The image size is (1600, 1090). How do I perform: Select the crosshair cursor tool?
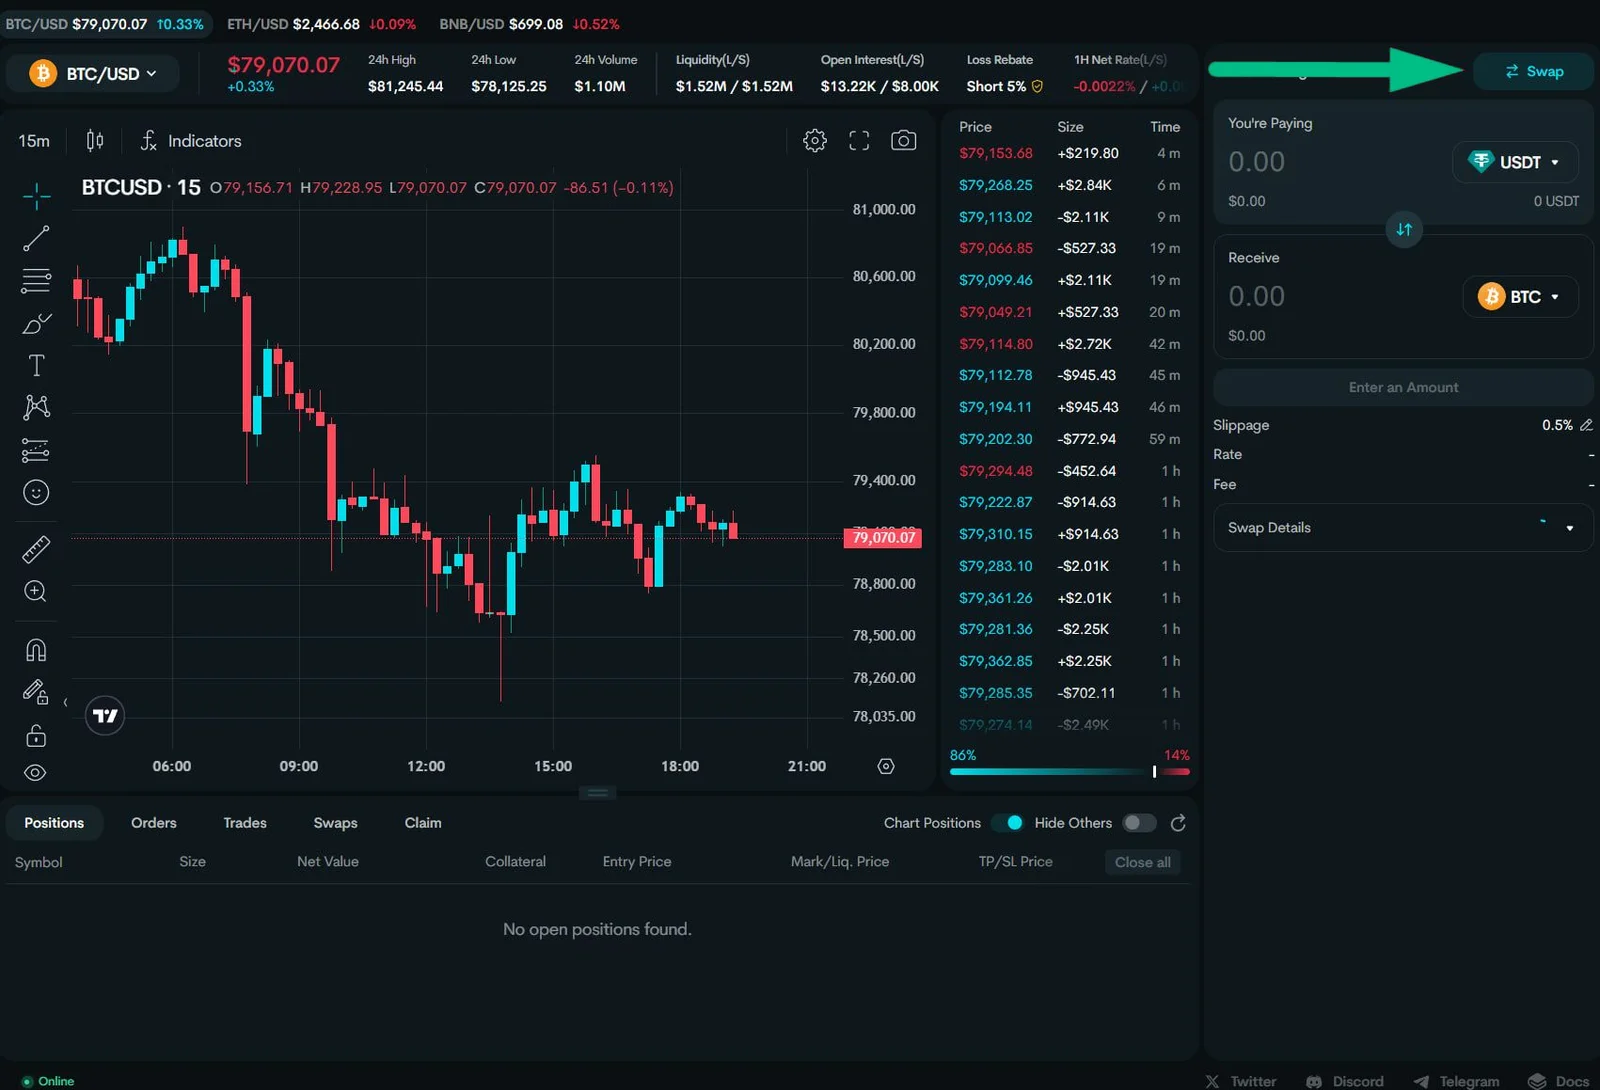(x=36, y=196)
